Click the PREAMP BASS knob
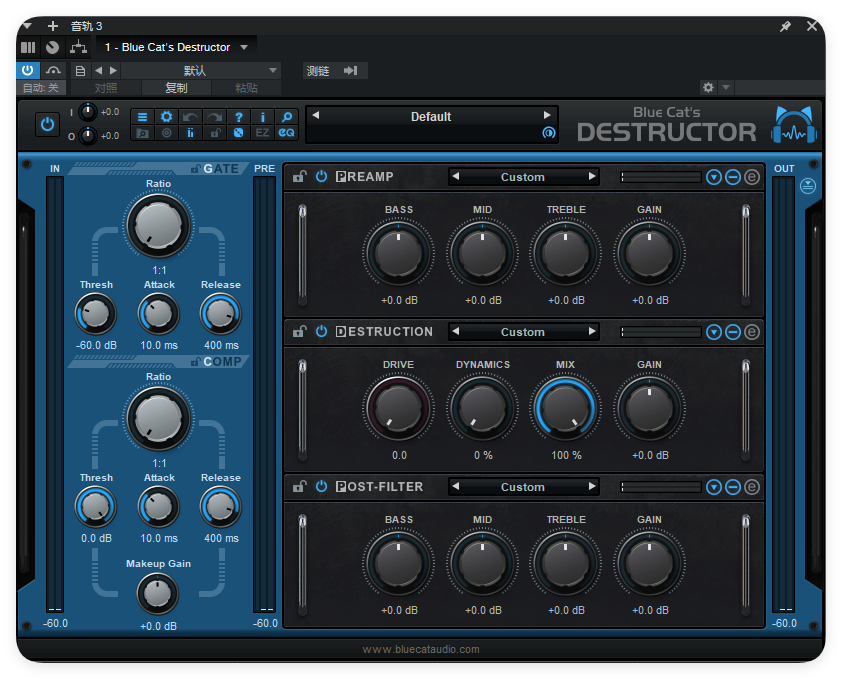The height and width of the screenshot is (679, 842). 398,254
